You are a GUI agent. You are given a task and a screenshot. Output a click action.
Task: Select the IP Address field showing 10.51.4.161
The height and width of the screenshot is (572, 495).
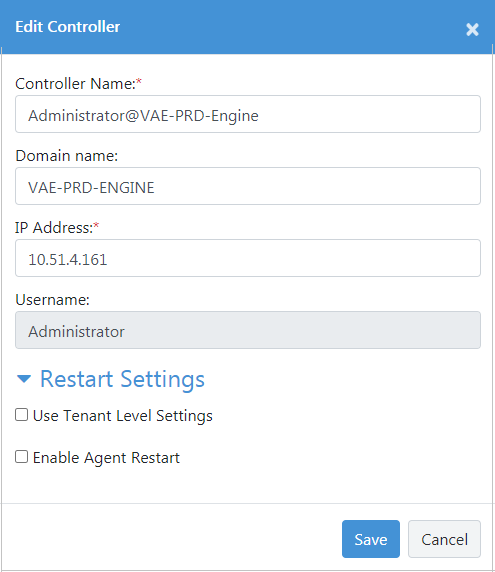click(x=248, y=258)
